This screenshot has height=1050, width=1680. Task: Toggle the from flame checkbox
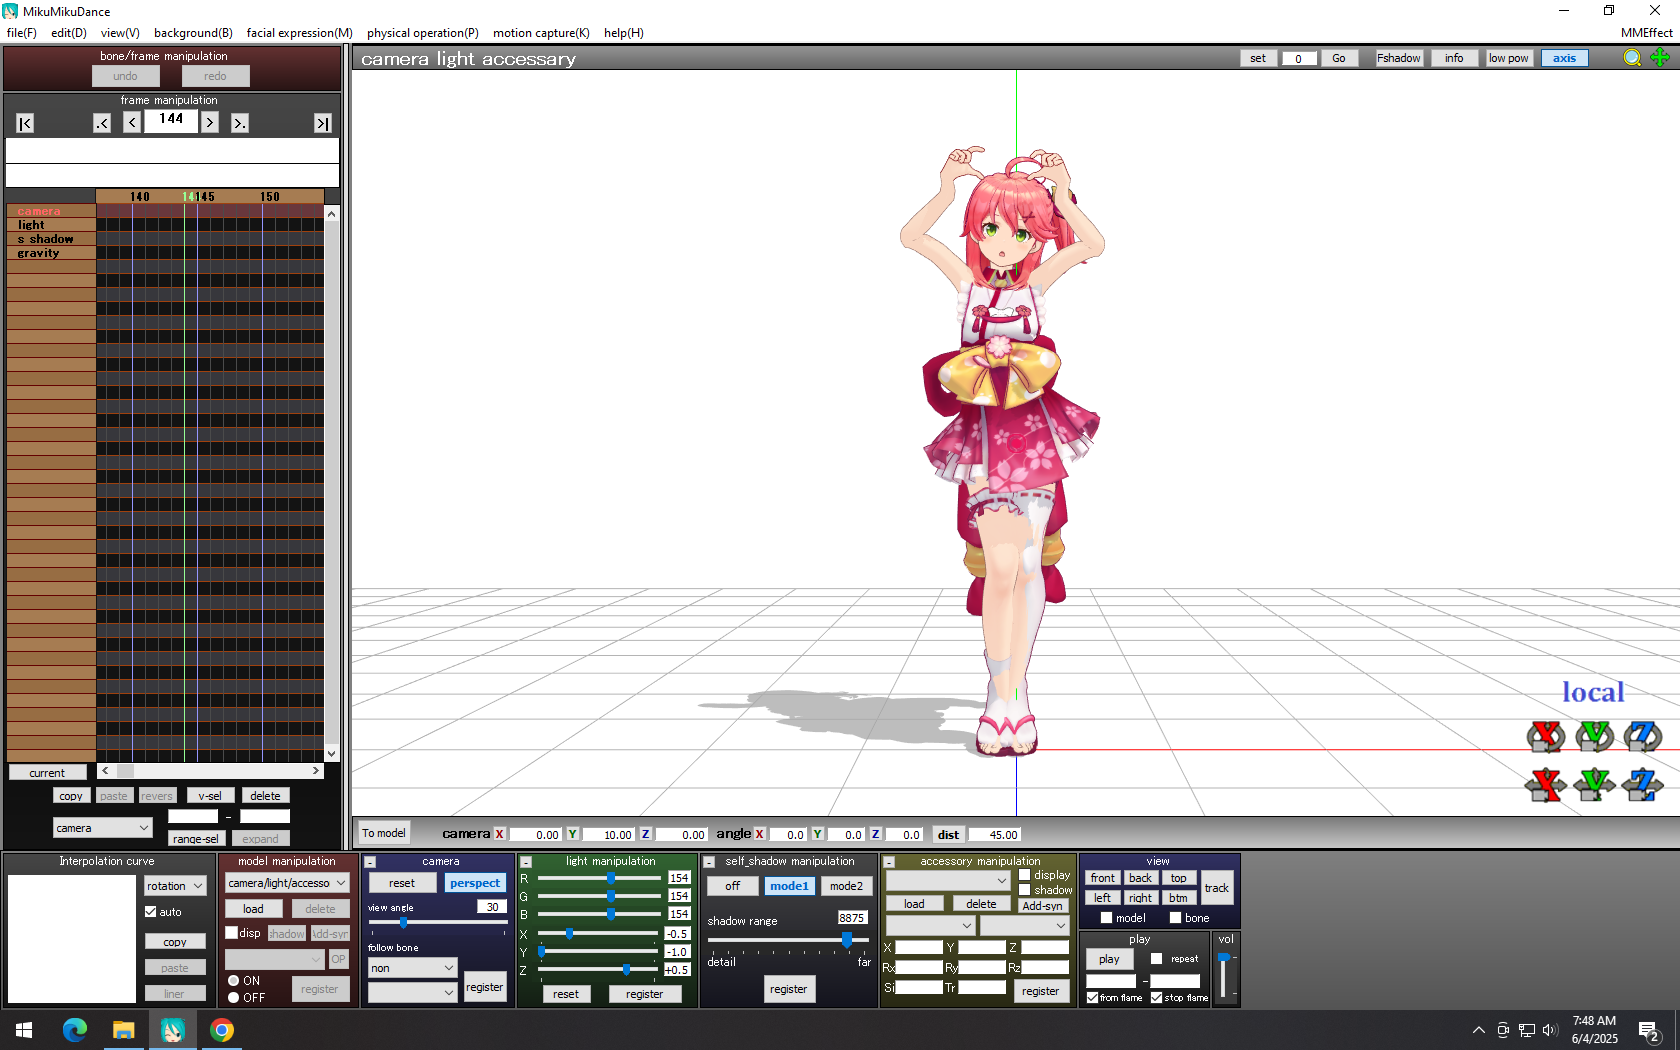[x=1093, y=998]
